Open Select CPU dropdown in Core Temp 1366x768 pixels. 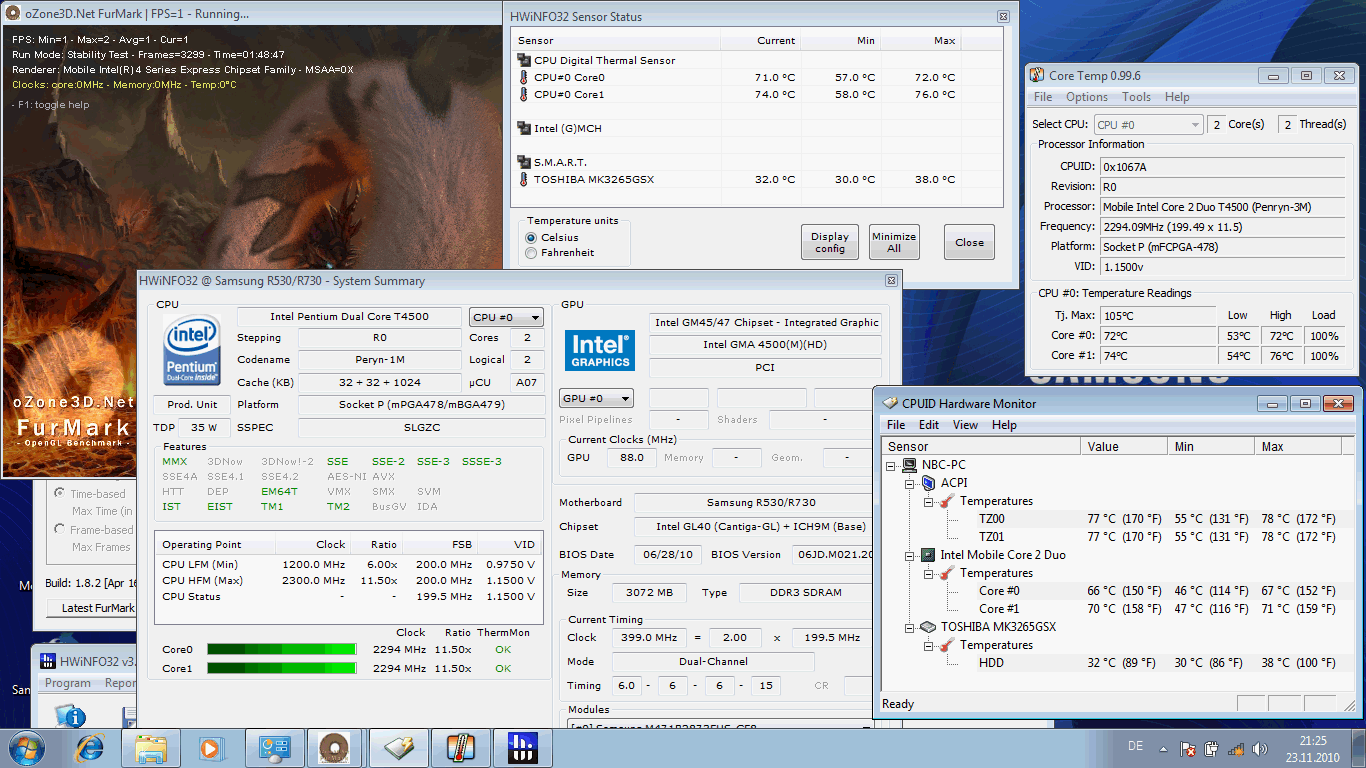(x=1148, y=125)
